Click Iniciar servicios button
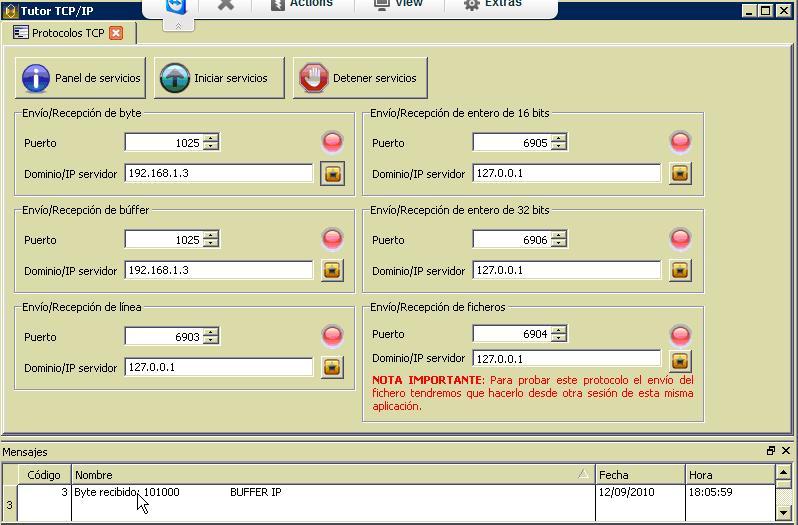 [219, 78]
